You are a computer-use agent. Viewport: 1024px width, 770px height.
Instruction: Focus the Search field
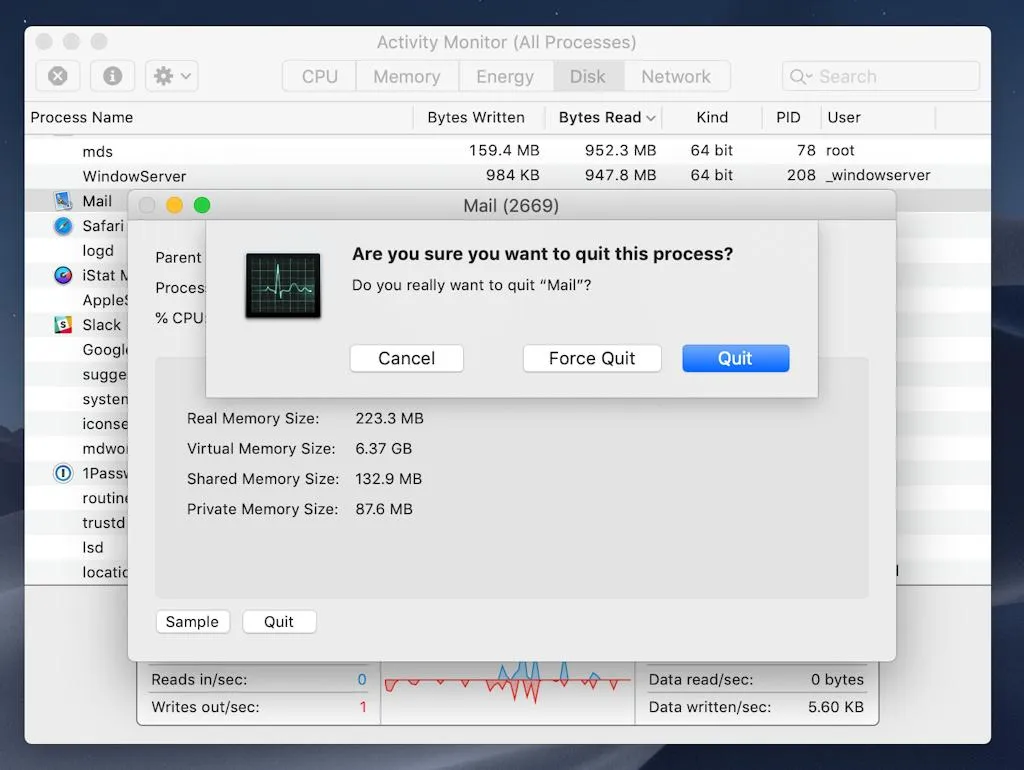point(880,76)
